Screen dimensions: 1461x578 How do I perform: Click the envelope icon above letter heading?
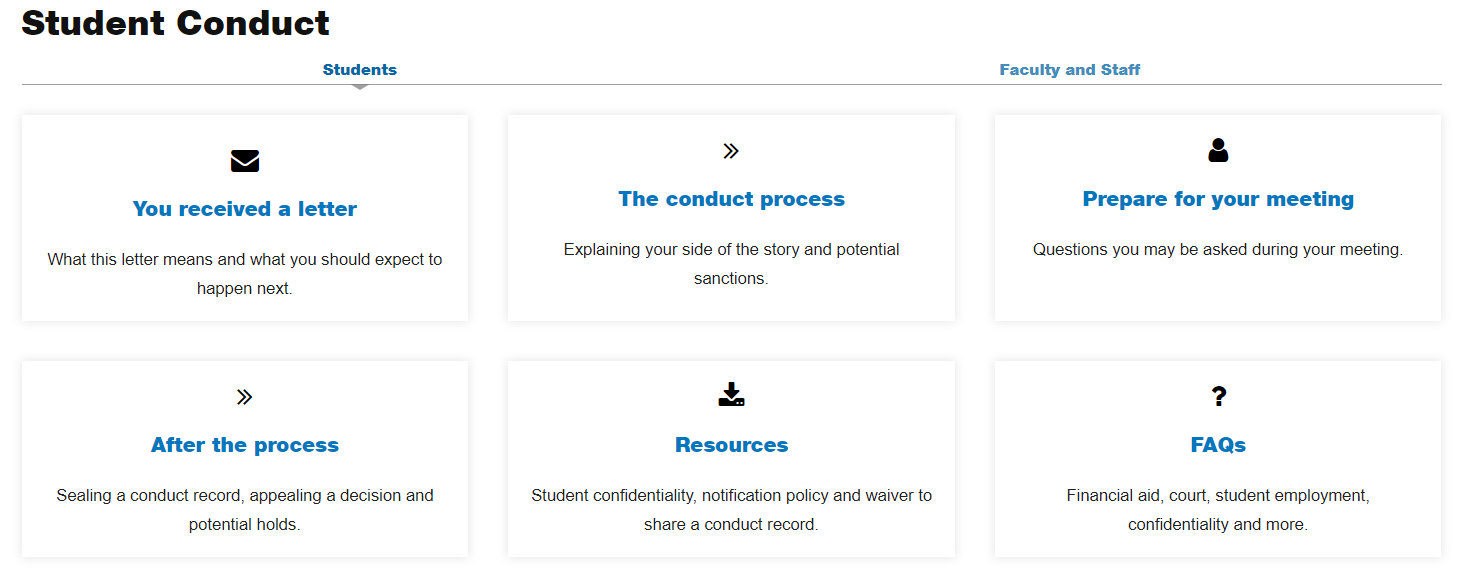pos(245,161)
